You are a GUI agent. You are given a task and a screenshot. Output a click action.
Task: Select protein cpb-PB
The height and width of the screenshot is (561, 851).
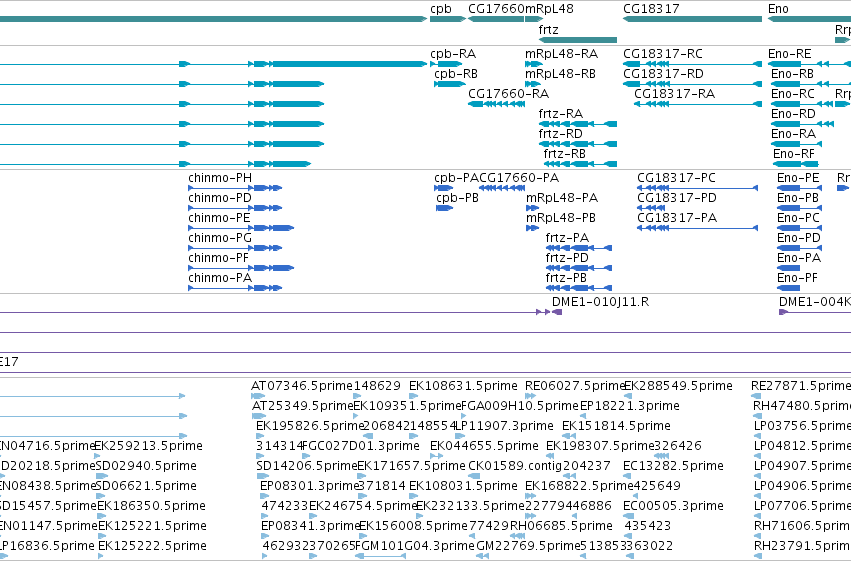pos(458,199)
